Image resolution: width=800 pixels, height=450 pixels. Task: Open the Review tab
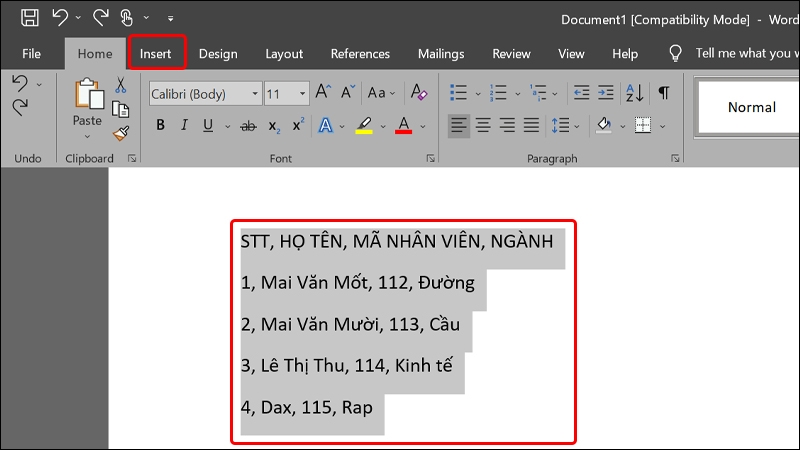pos(511,54)
